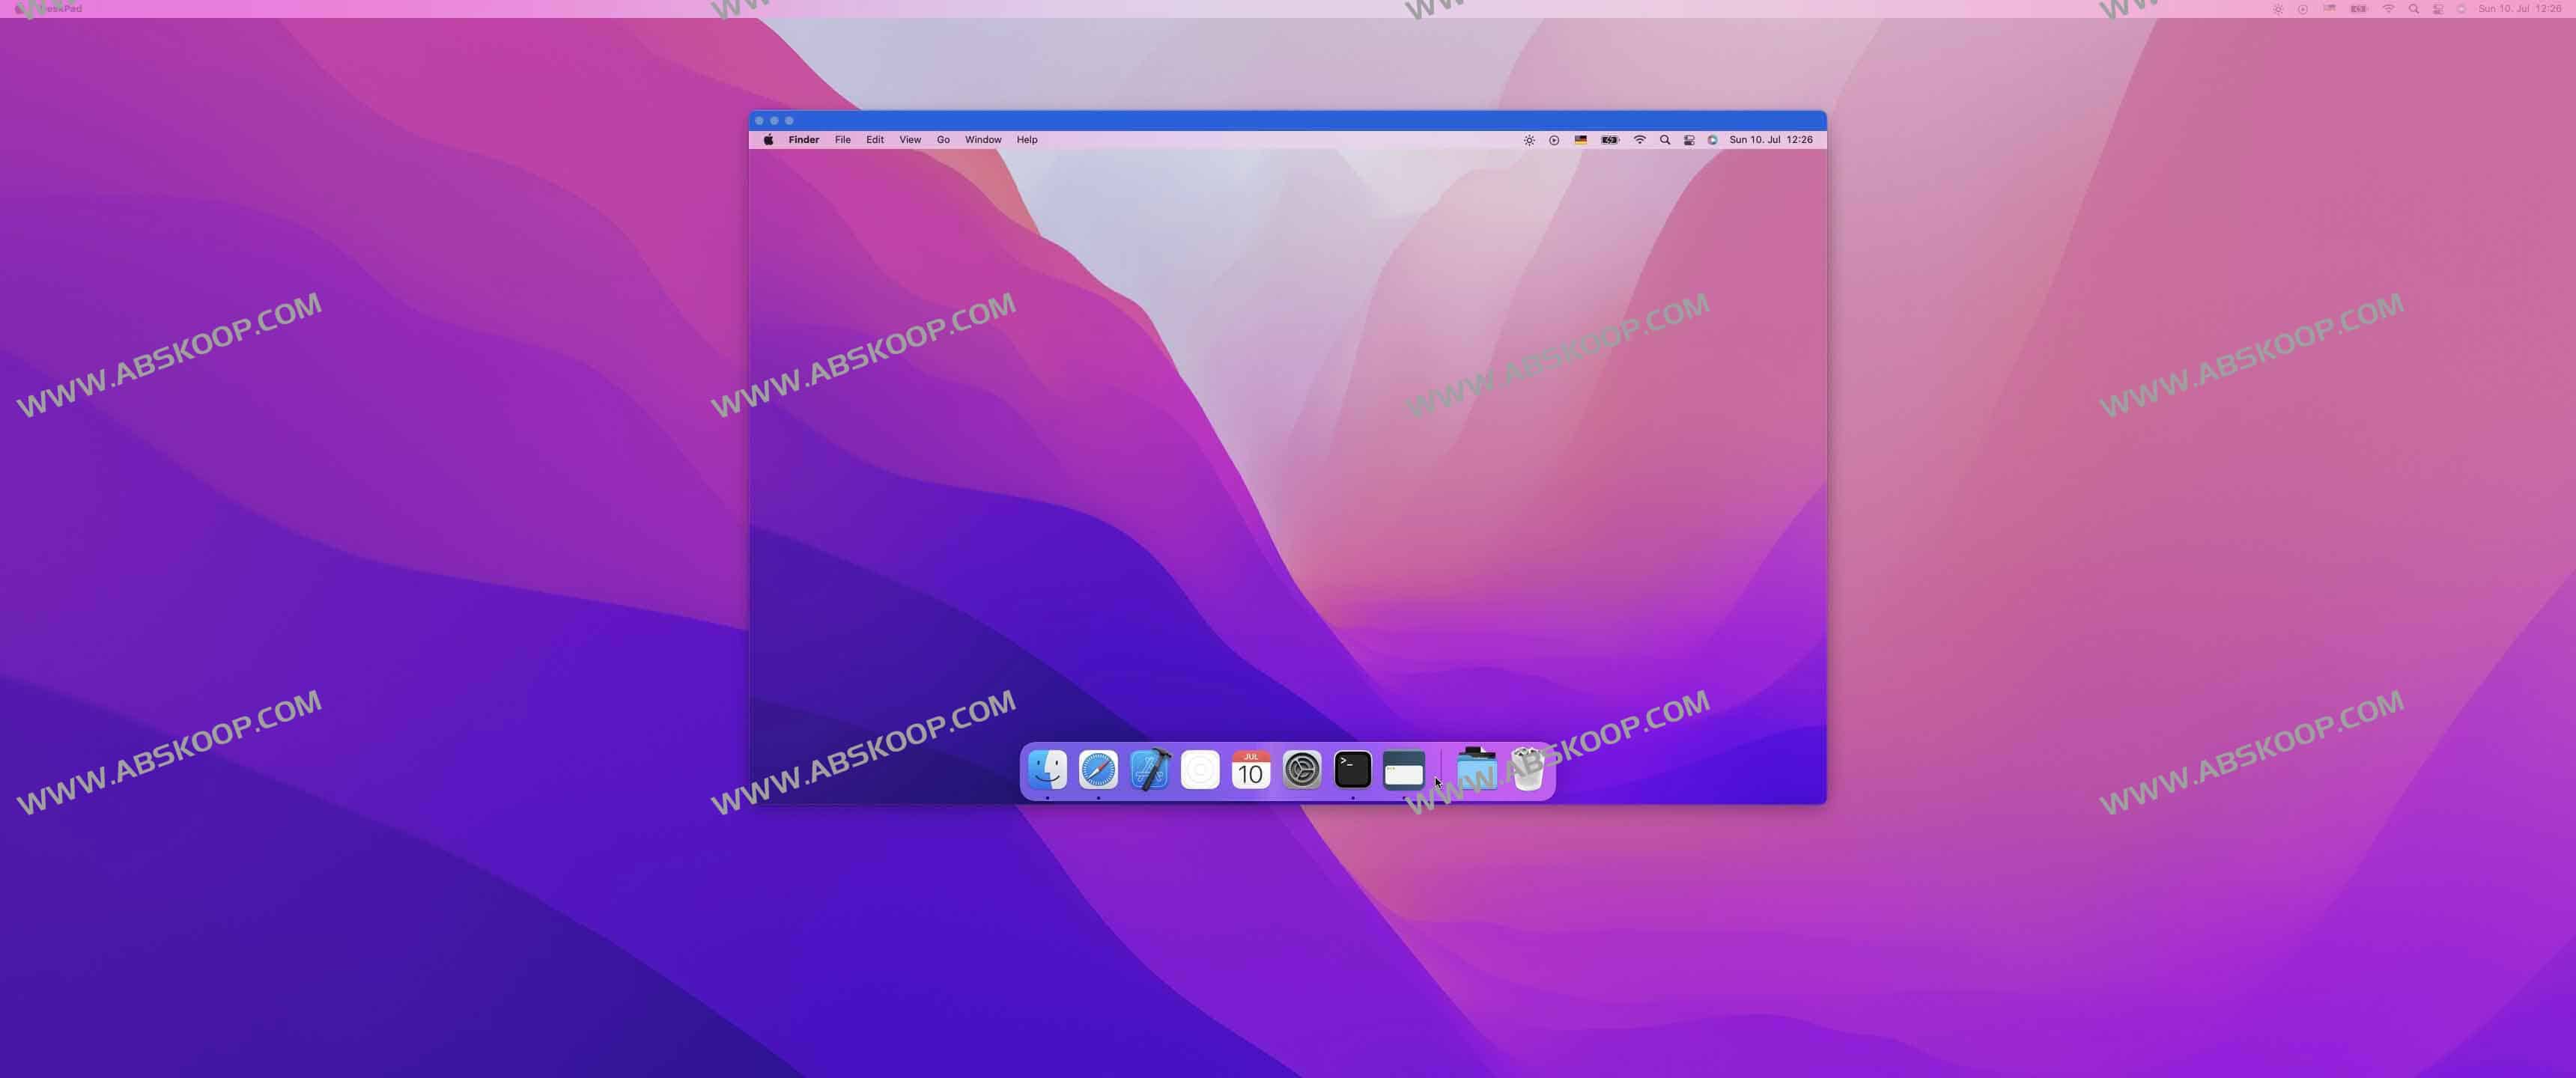
Task: Open the File menu
Action: 842,139
